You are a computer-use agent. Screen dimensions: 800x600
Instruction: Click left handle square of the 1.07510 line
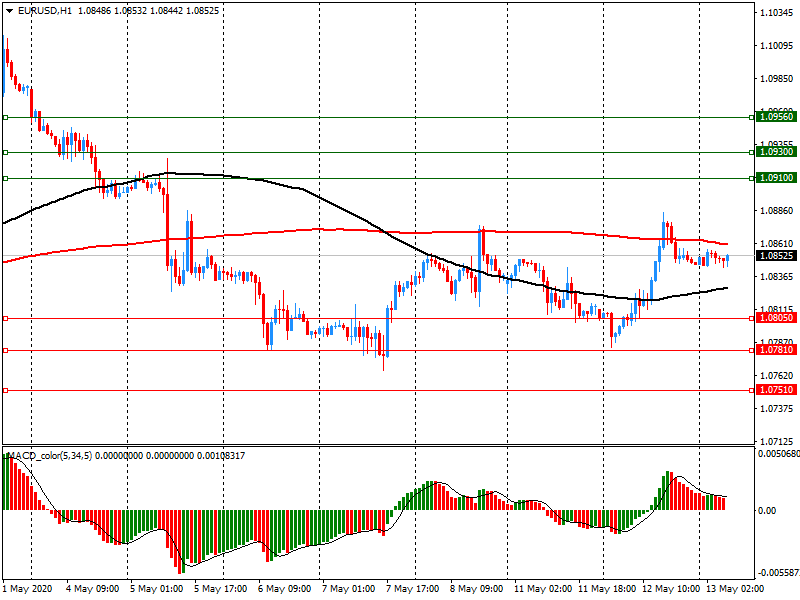pyautogui.click(x=5, y=391)
